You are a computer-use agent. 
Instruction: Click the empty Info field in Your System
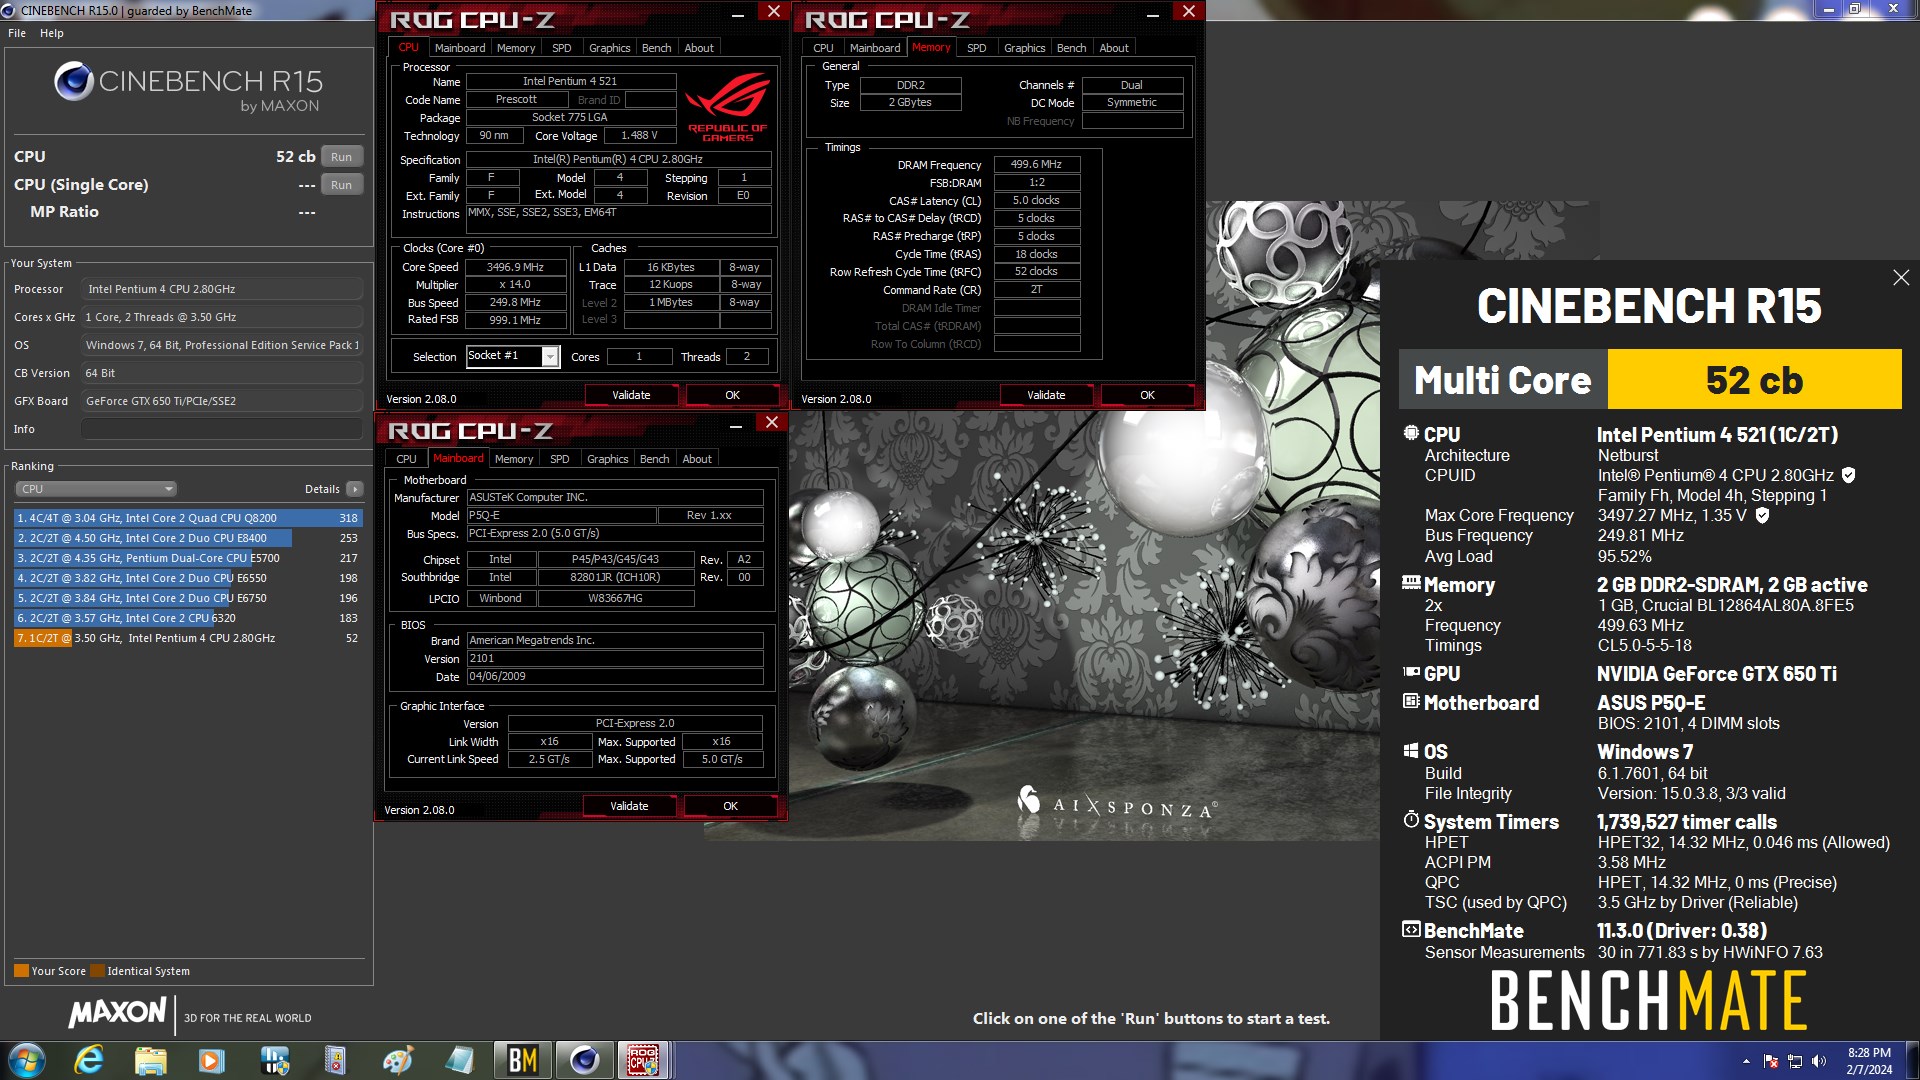pyautogui.click(x=221, y=429)
